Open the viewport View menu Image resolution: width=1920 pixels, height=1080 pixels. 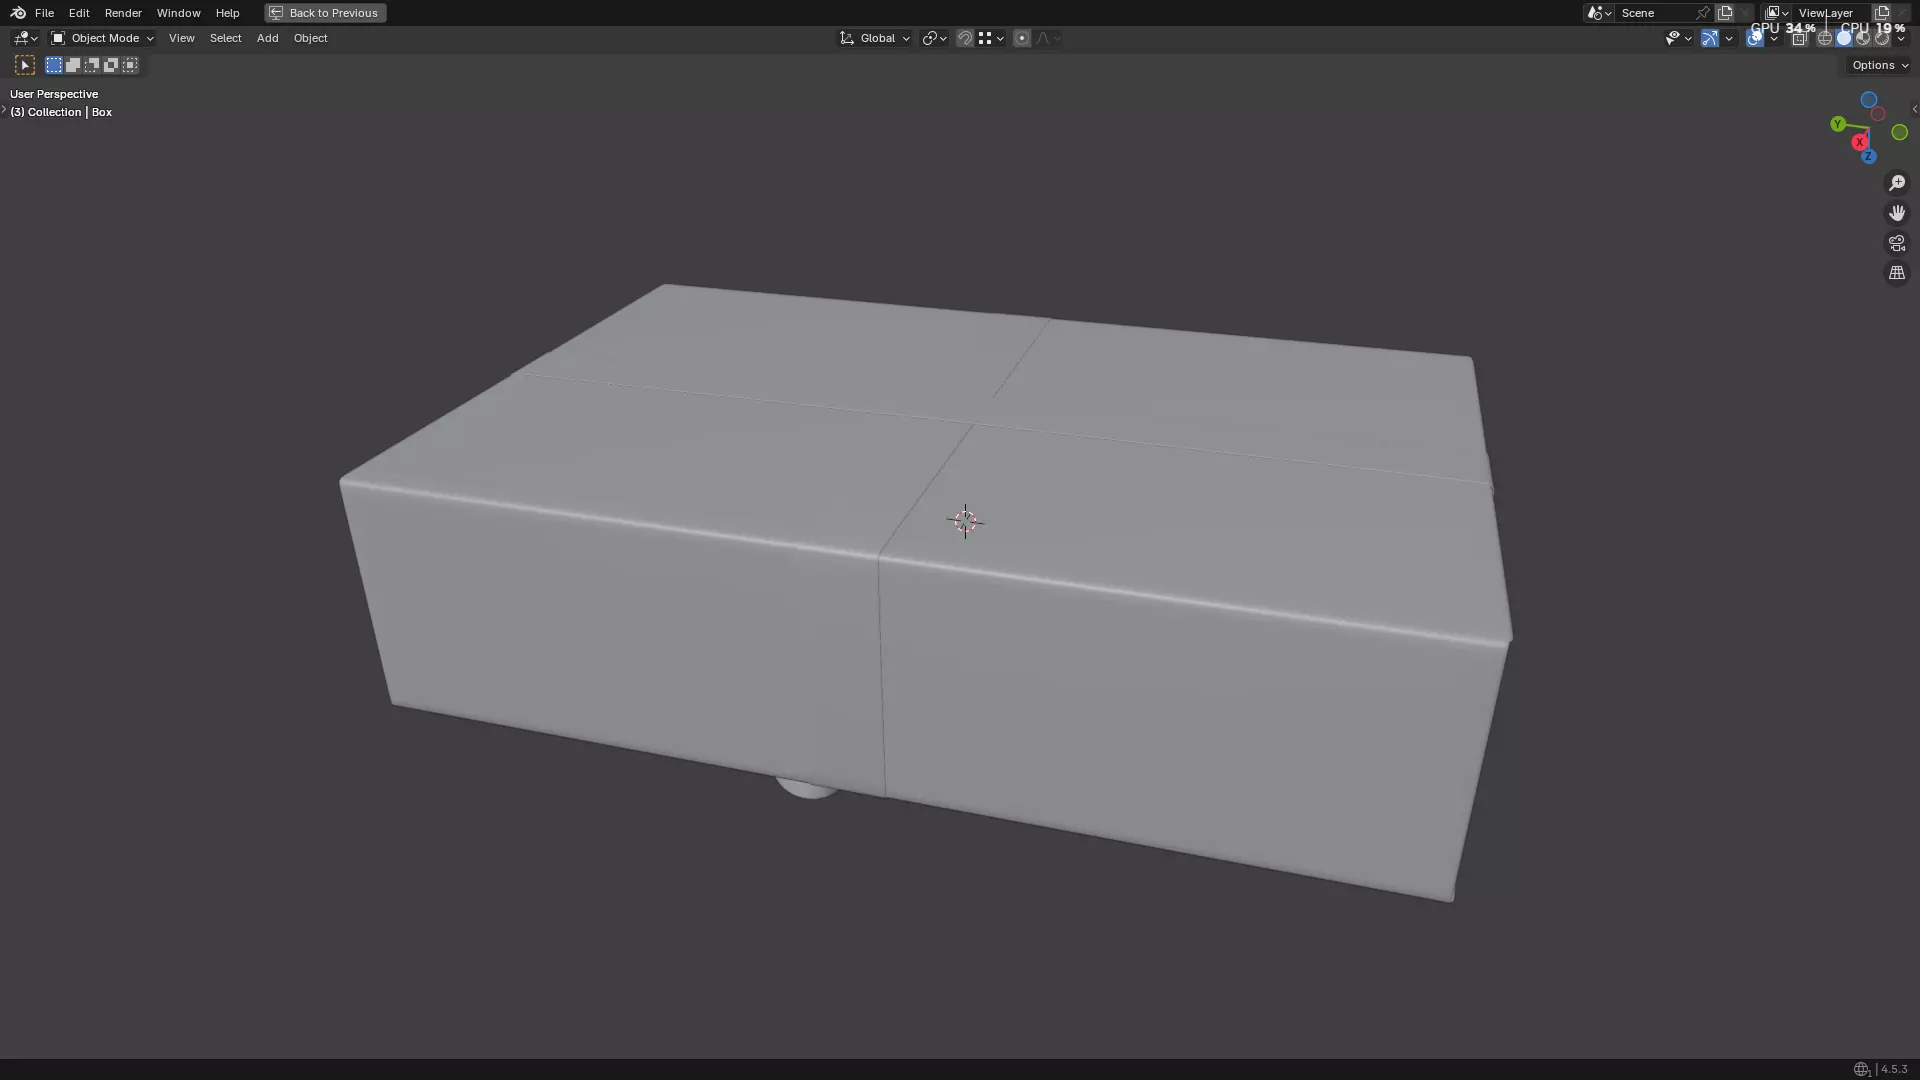pyautogui.click(x=182, y=38)
